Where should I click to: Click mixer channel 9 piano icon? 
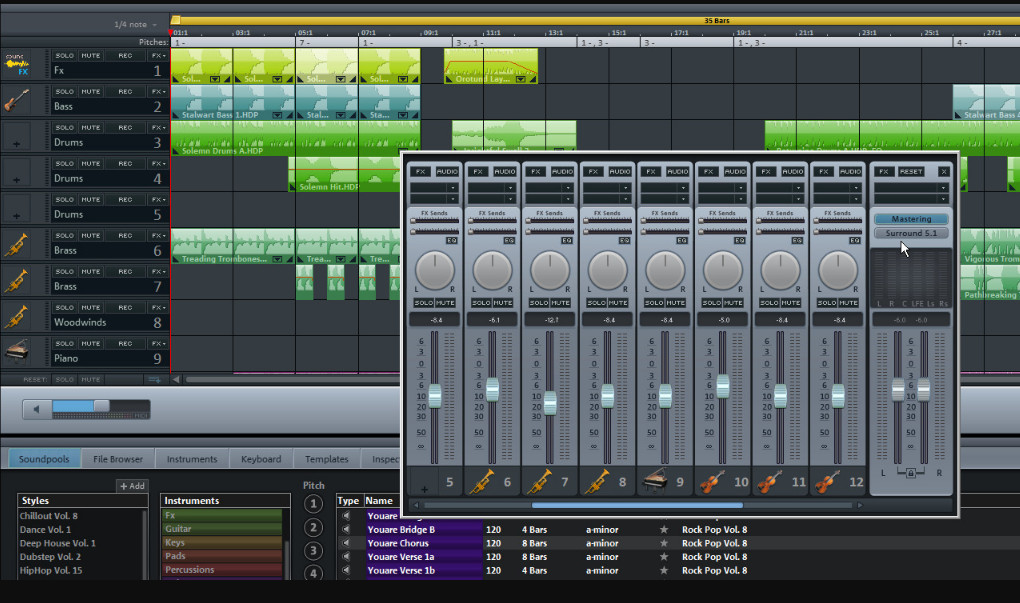coord(654,481)
